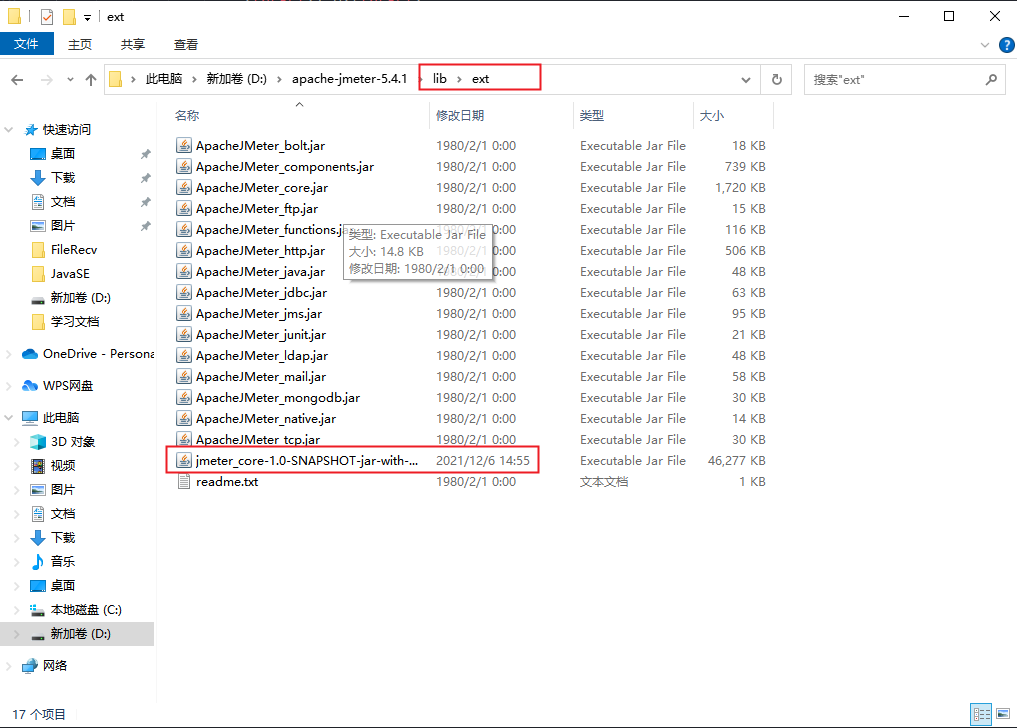Switch to the 主页 ribbon tab
Image resolution: width=1017 pixels, height=728 pixels.
point(80,44)
